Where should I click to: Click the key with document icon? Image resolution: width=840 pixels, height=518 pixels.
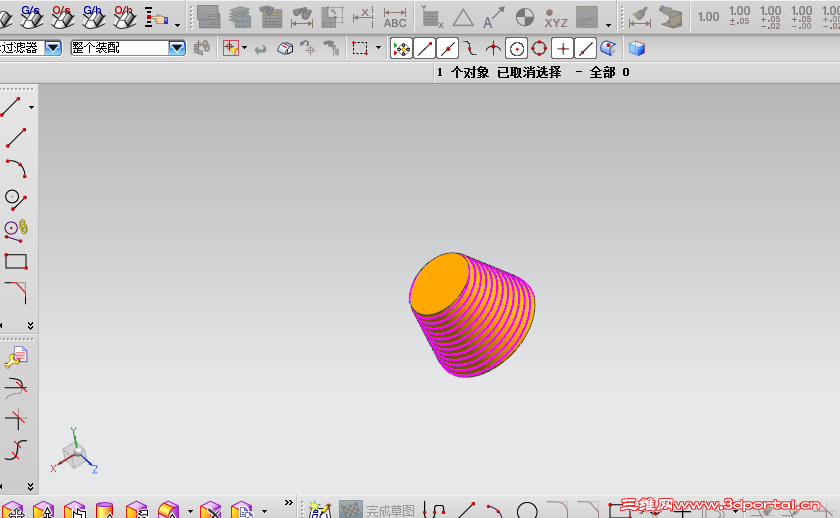[16, 357]
